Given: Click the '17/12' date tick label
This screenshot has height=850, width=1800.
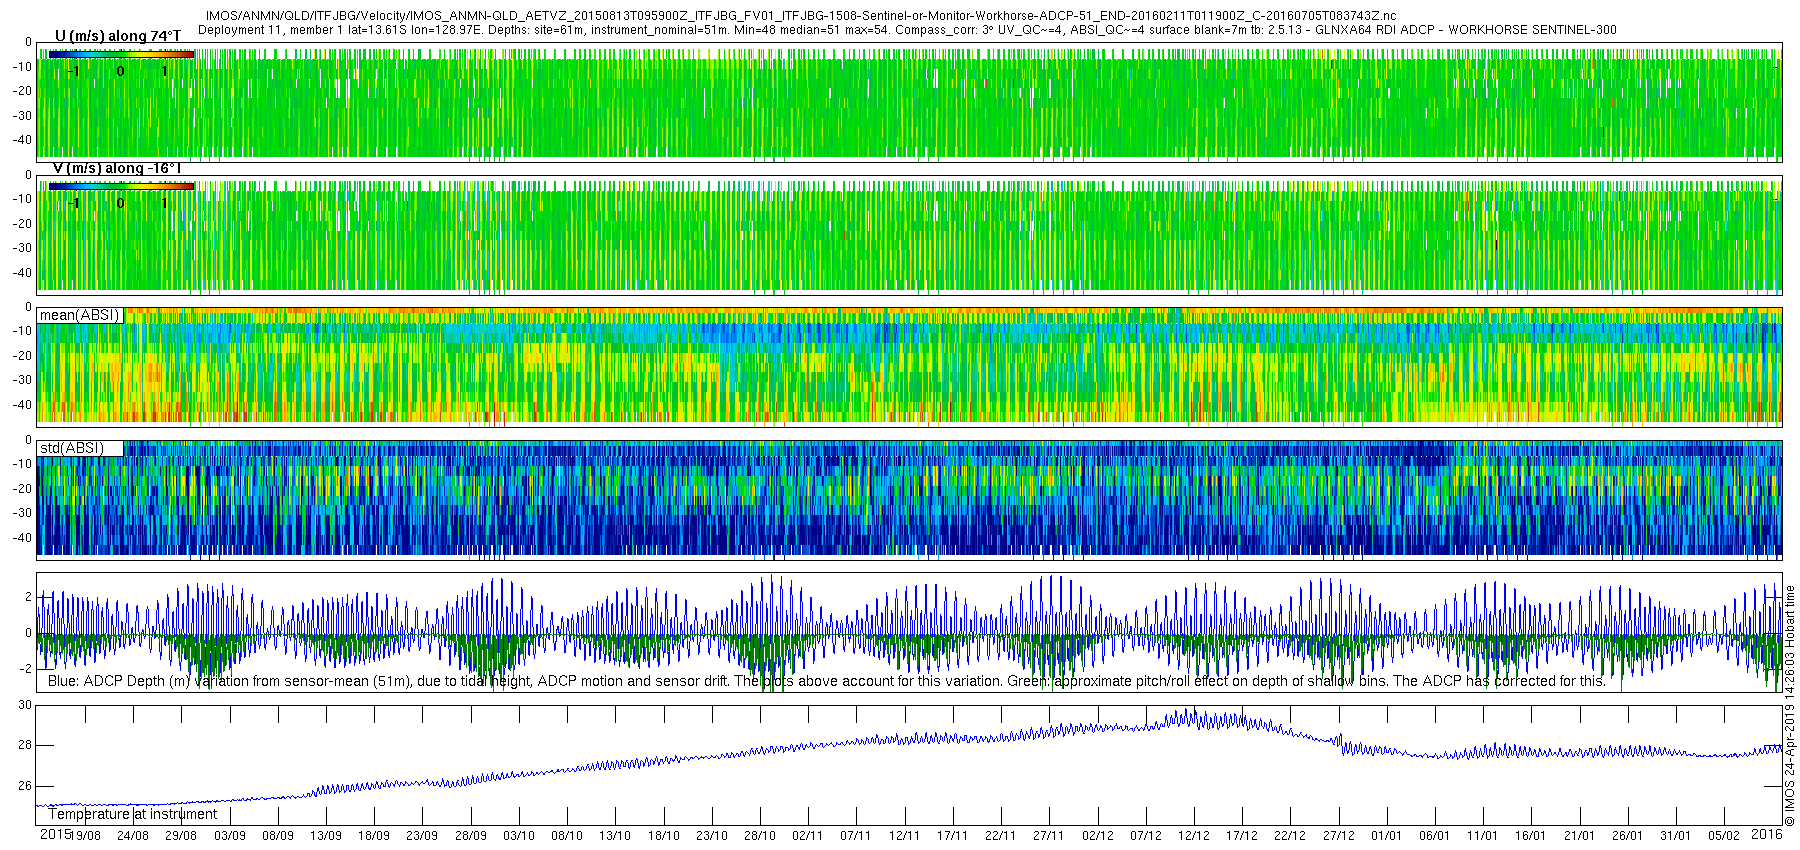Looking at the screenshot, I should [1242, 836].
